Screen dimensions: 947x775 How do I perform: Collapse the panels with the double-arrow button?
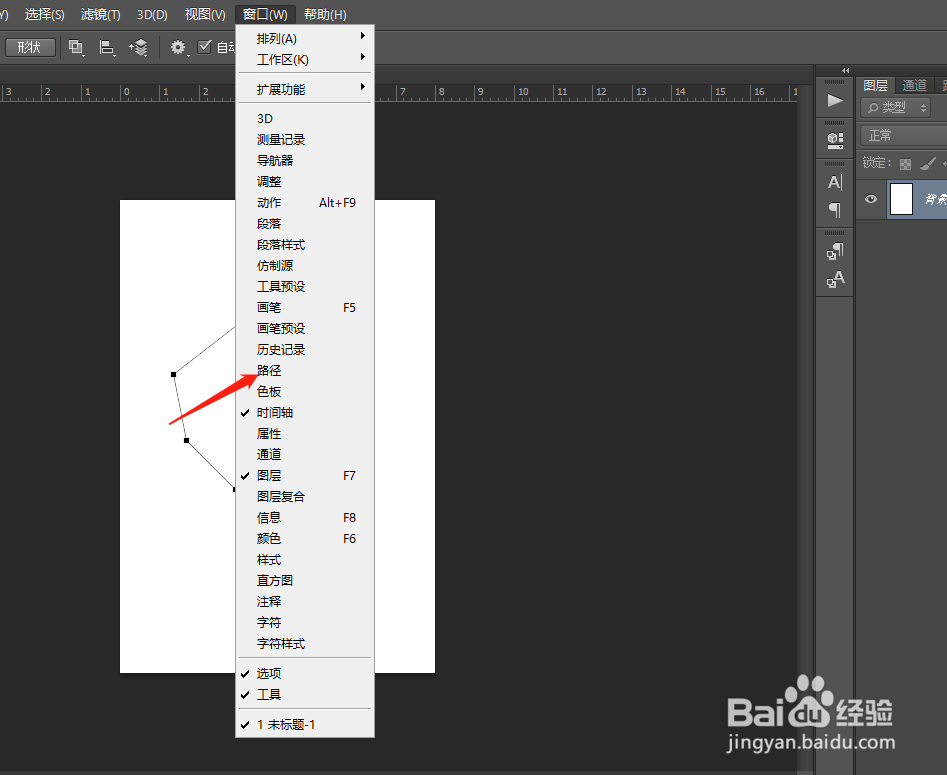click(x=845, y=70)
